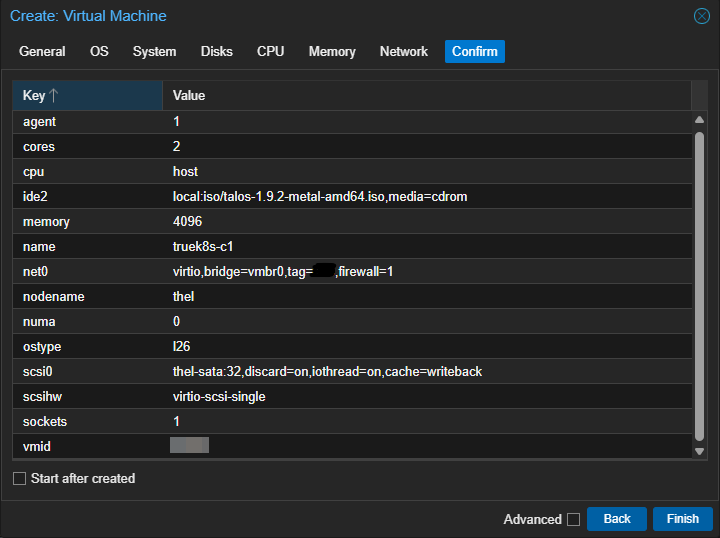The image size is (720, 538).
Task: Select the scsi0 disk row
Action: (327, 372)
